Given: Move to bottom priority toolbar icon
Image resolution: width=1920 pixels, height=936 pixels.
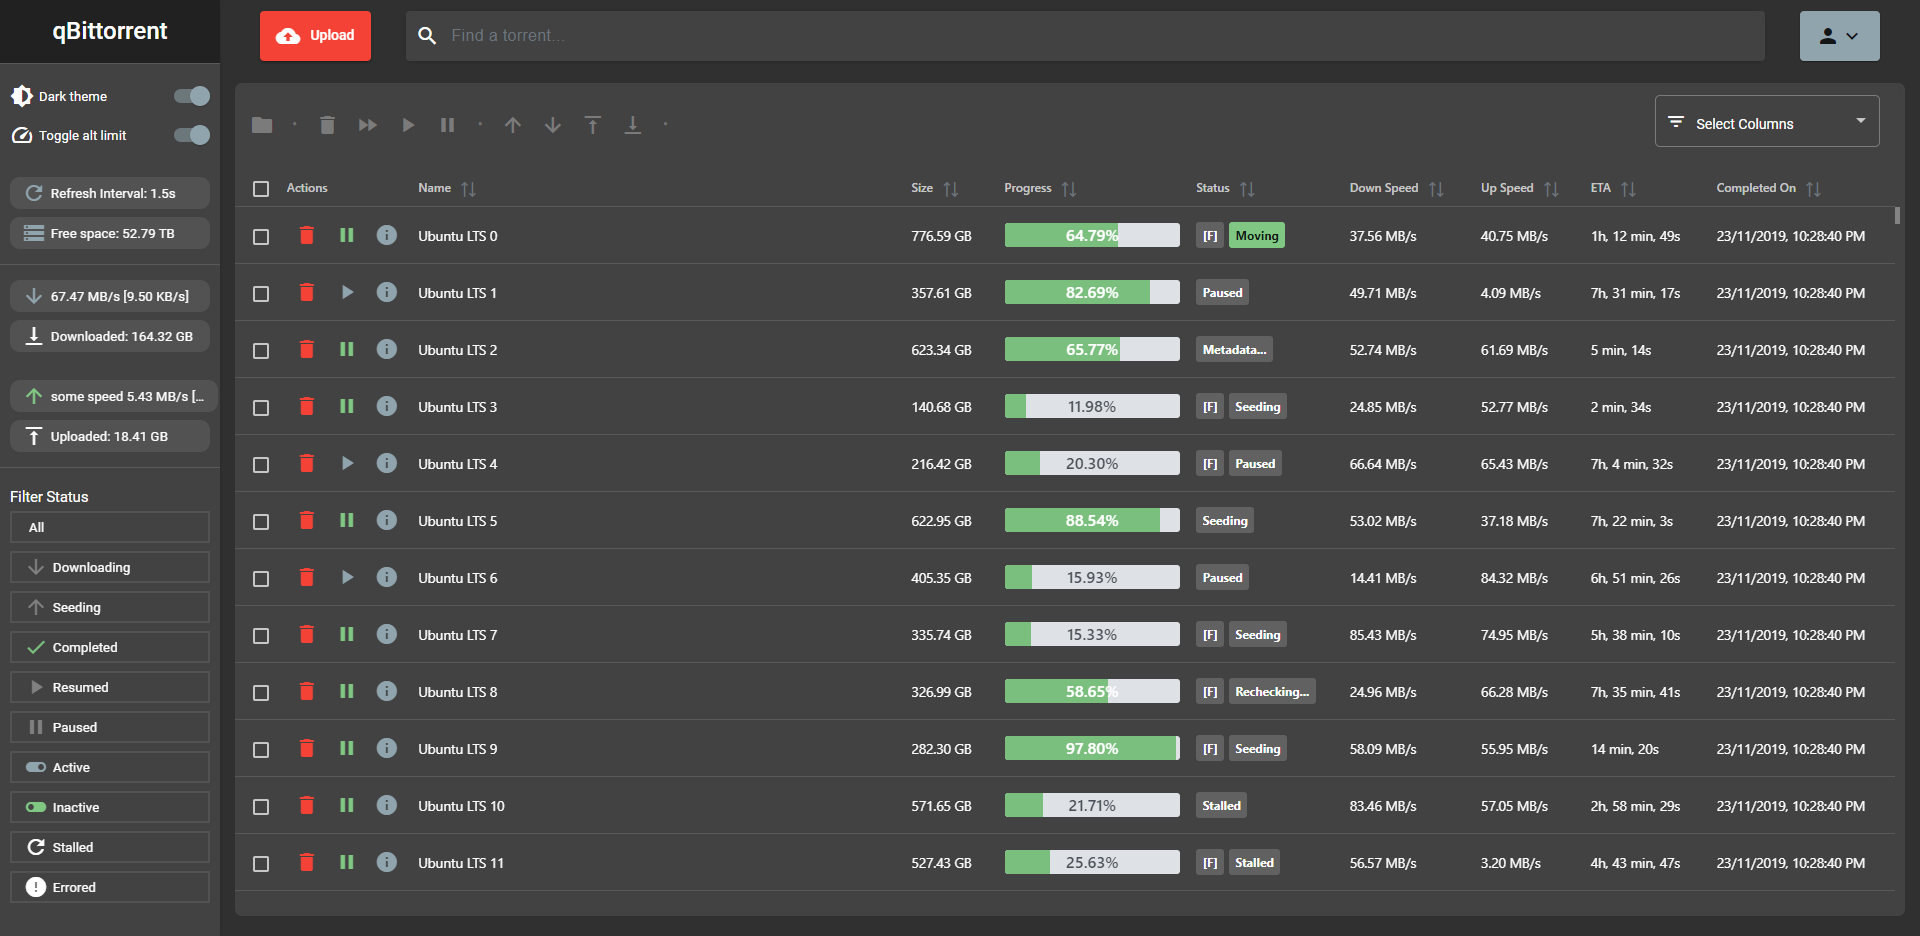Looking at the screenshot, I should 633,125.
